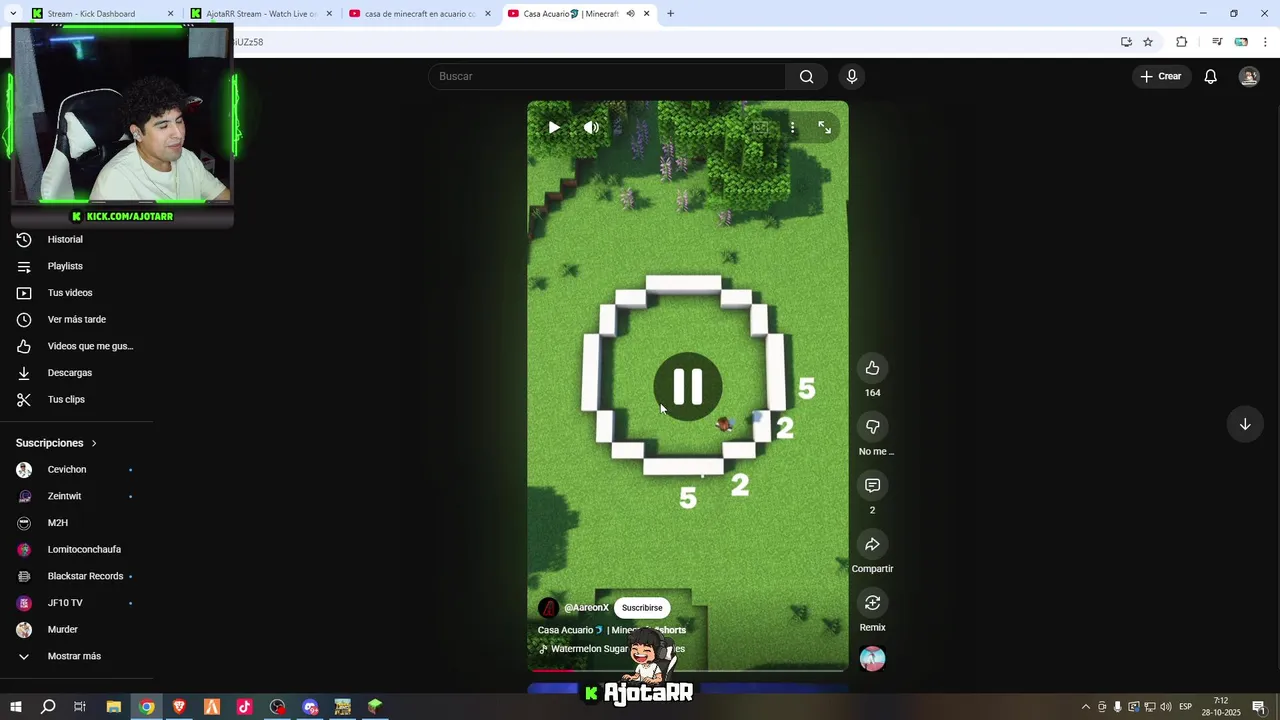Click the system volume tray icon
1280x720 pixels.
tap(1165, 707)
